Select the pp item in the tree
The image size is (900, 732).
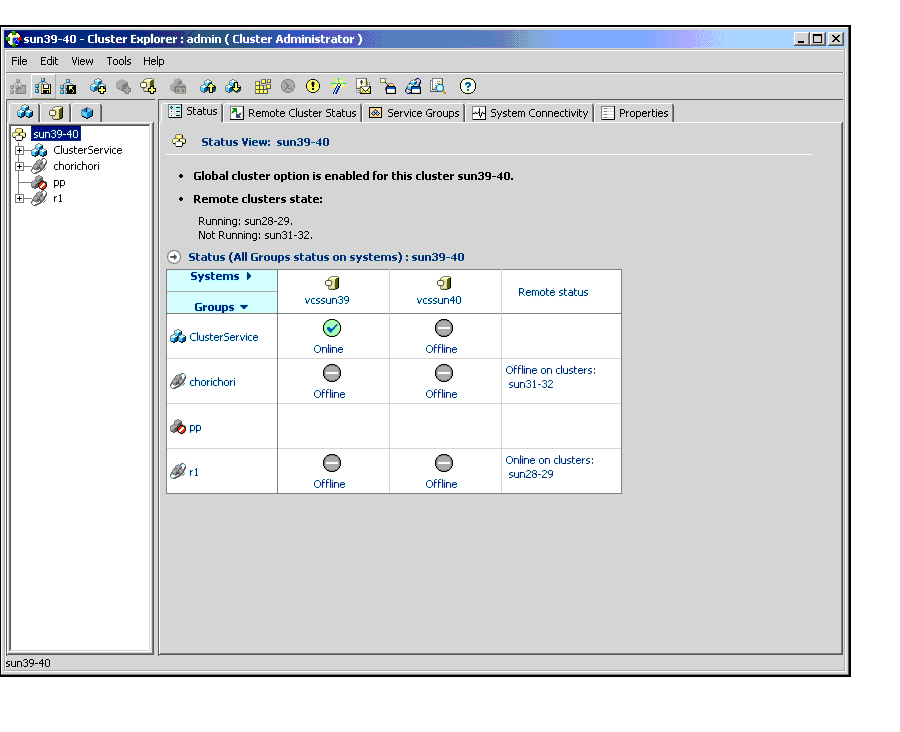59,183
